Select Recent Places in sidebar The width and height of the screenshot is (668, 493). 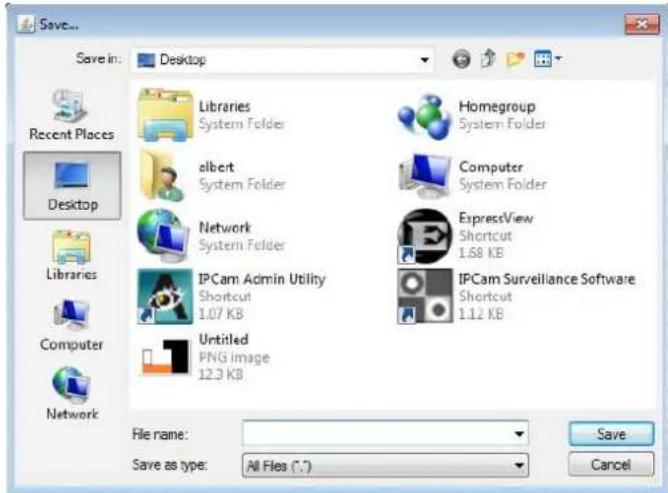point(72,115)
